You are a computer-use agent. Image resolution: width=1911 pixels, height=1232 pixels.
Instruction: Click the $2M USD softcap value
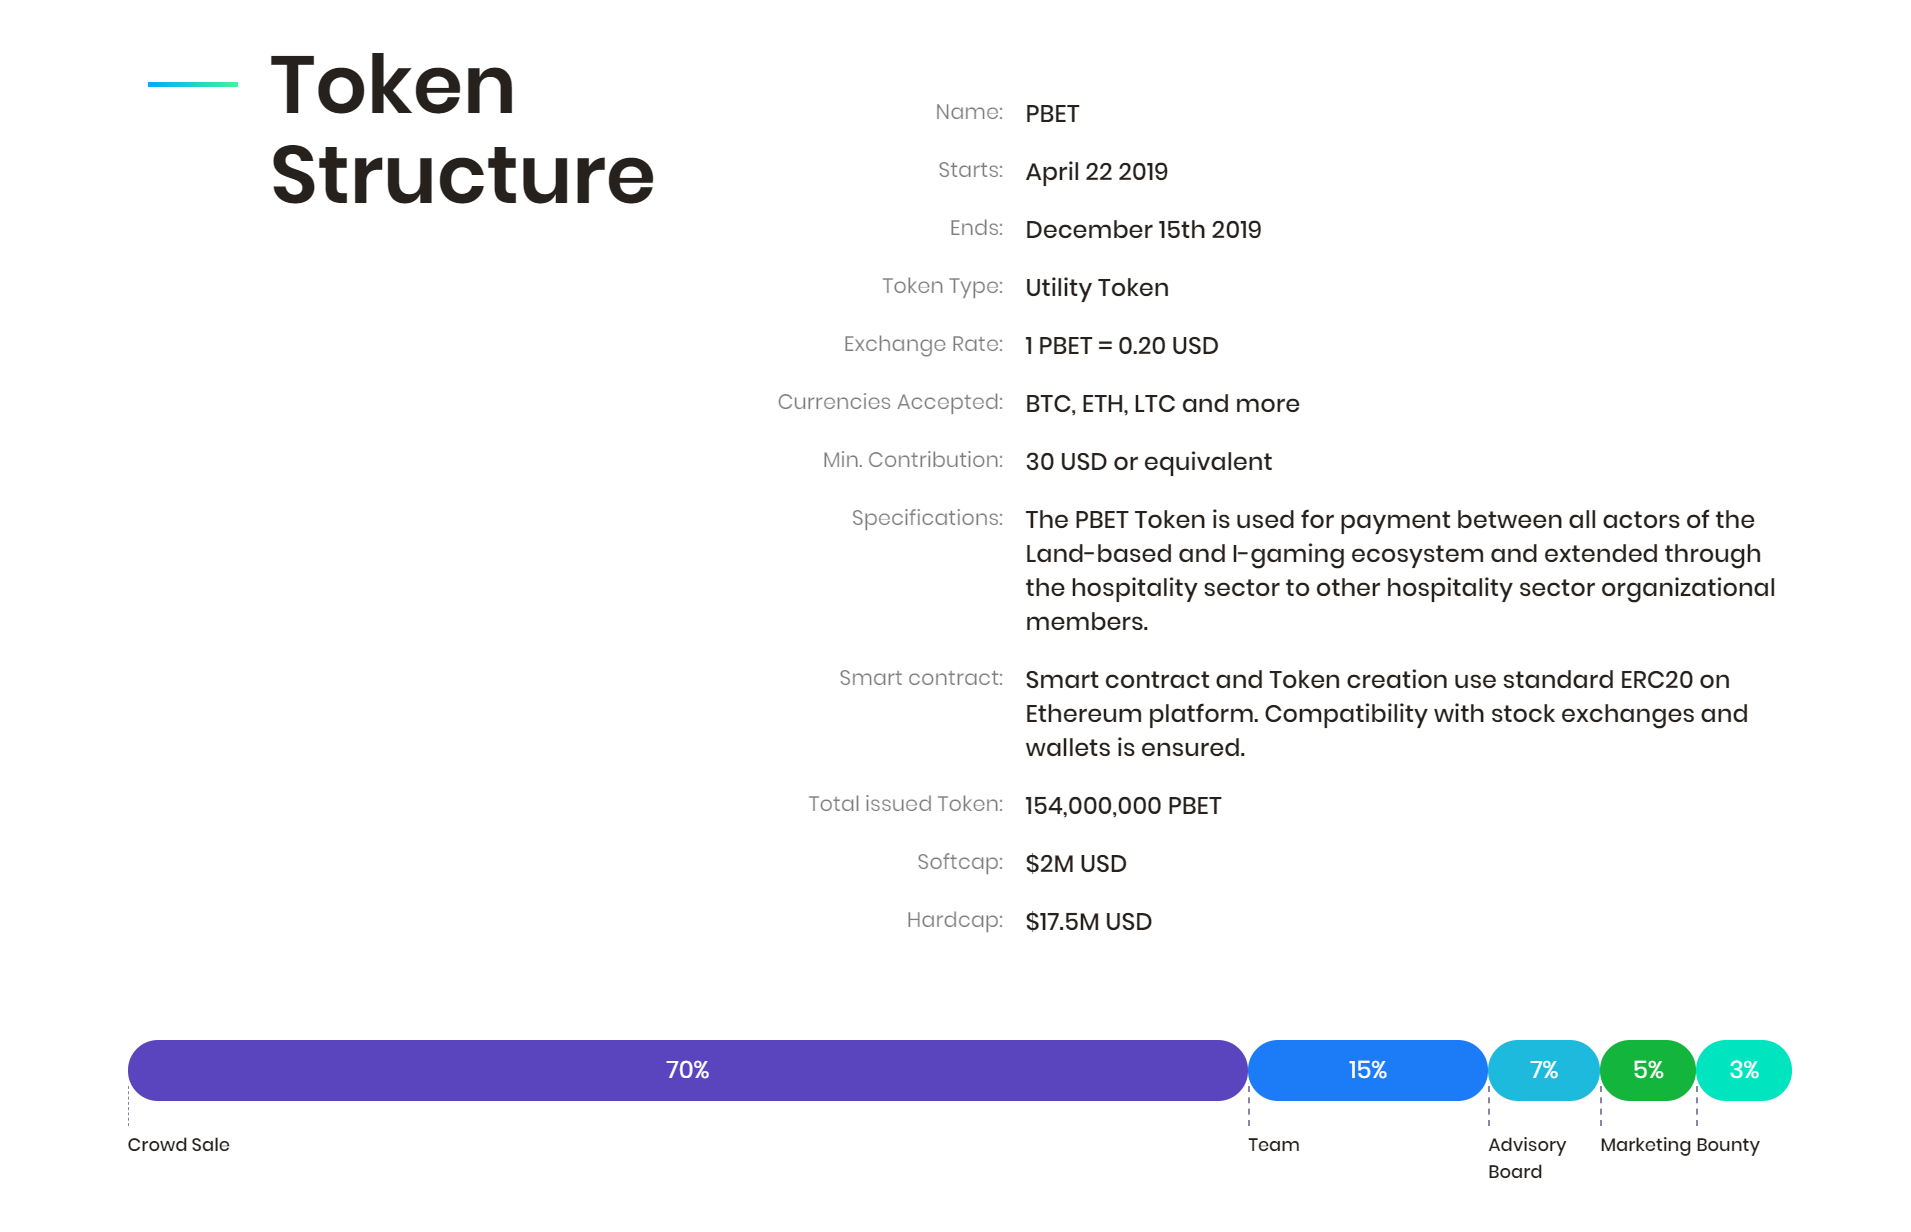(1075, 864)
